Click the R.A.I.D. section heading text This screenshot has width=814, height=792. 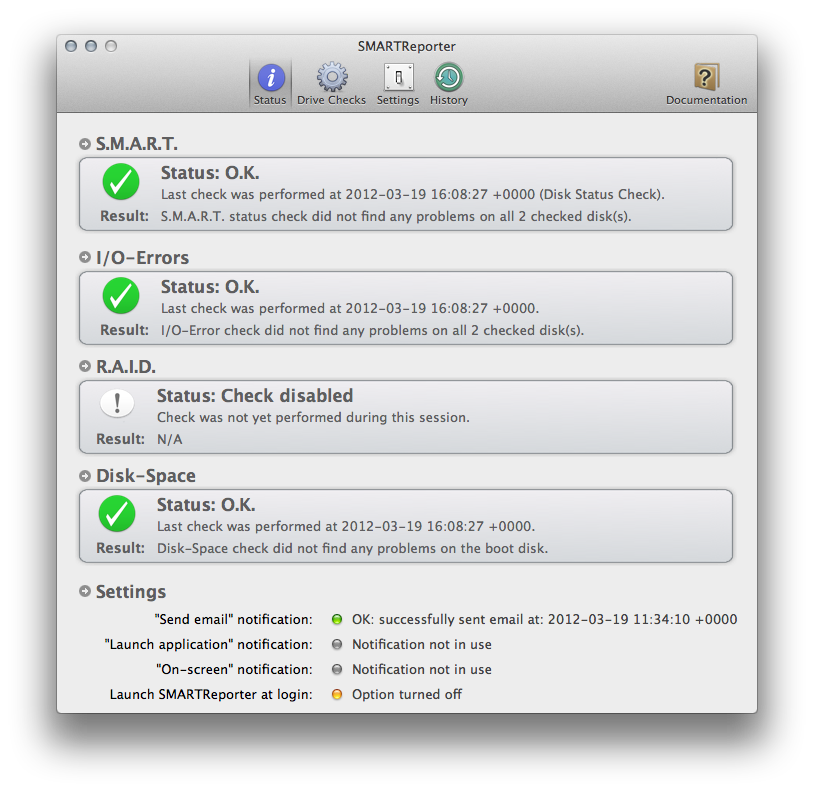[126, 367]
